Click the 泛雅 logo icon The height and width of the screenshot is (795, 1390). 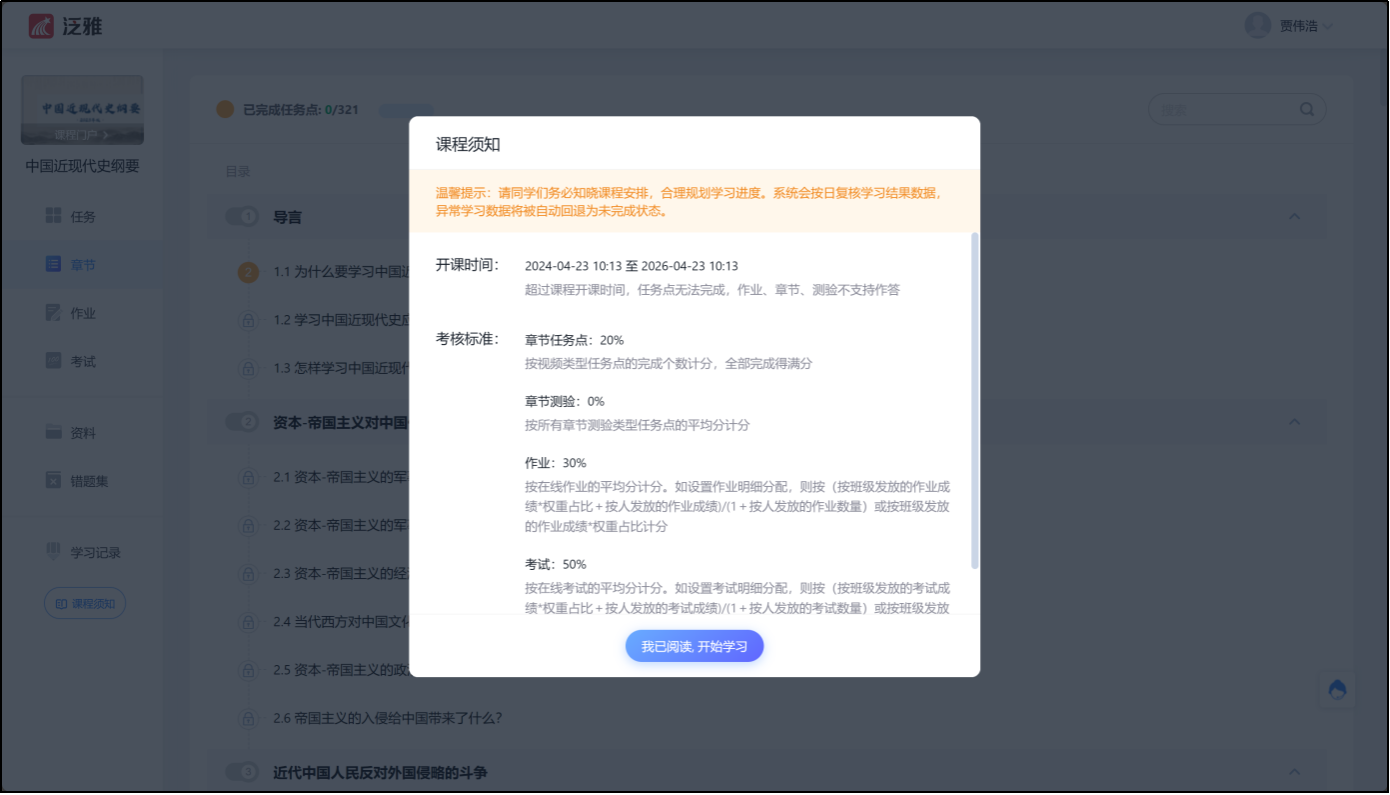pos(41,26)
